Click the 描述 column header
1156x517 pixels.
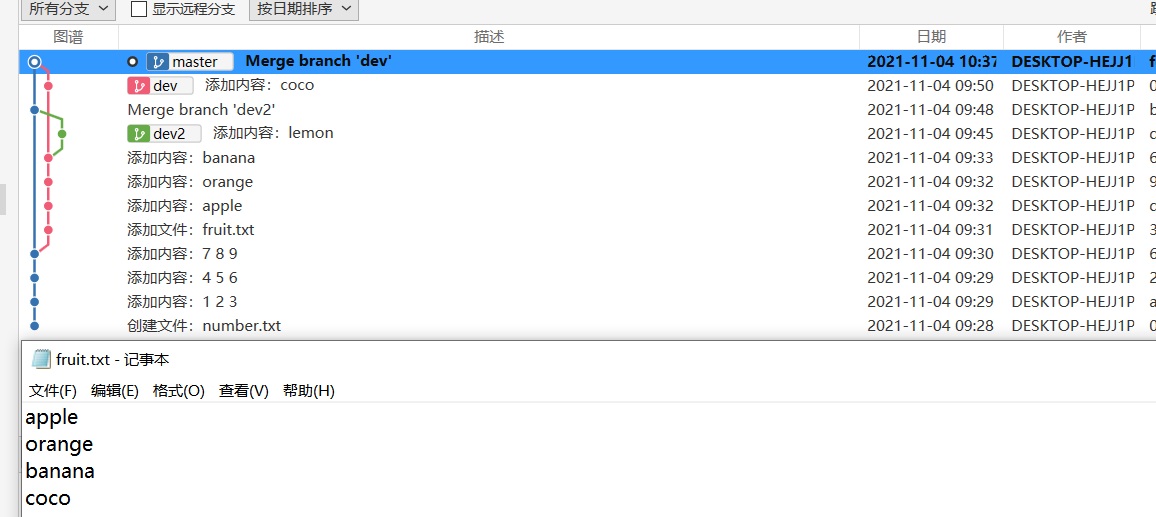click(x=489, y=37)
